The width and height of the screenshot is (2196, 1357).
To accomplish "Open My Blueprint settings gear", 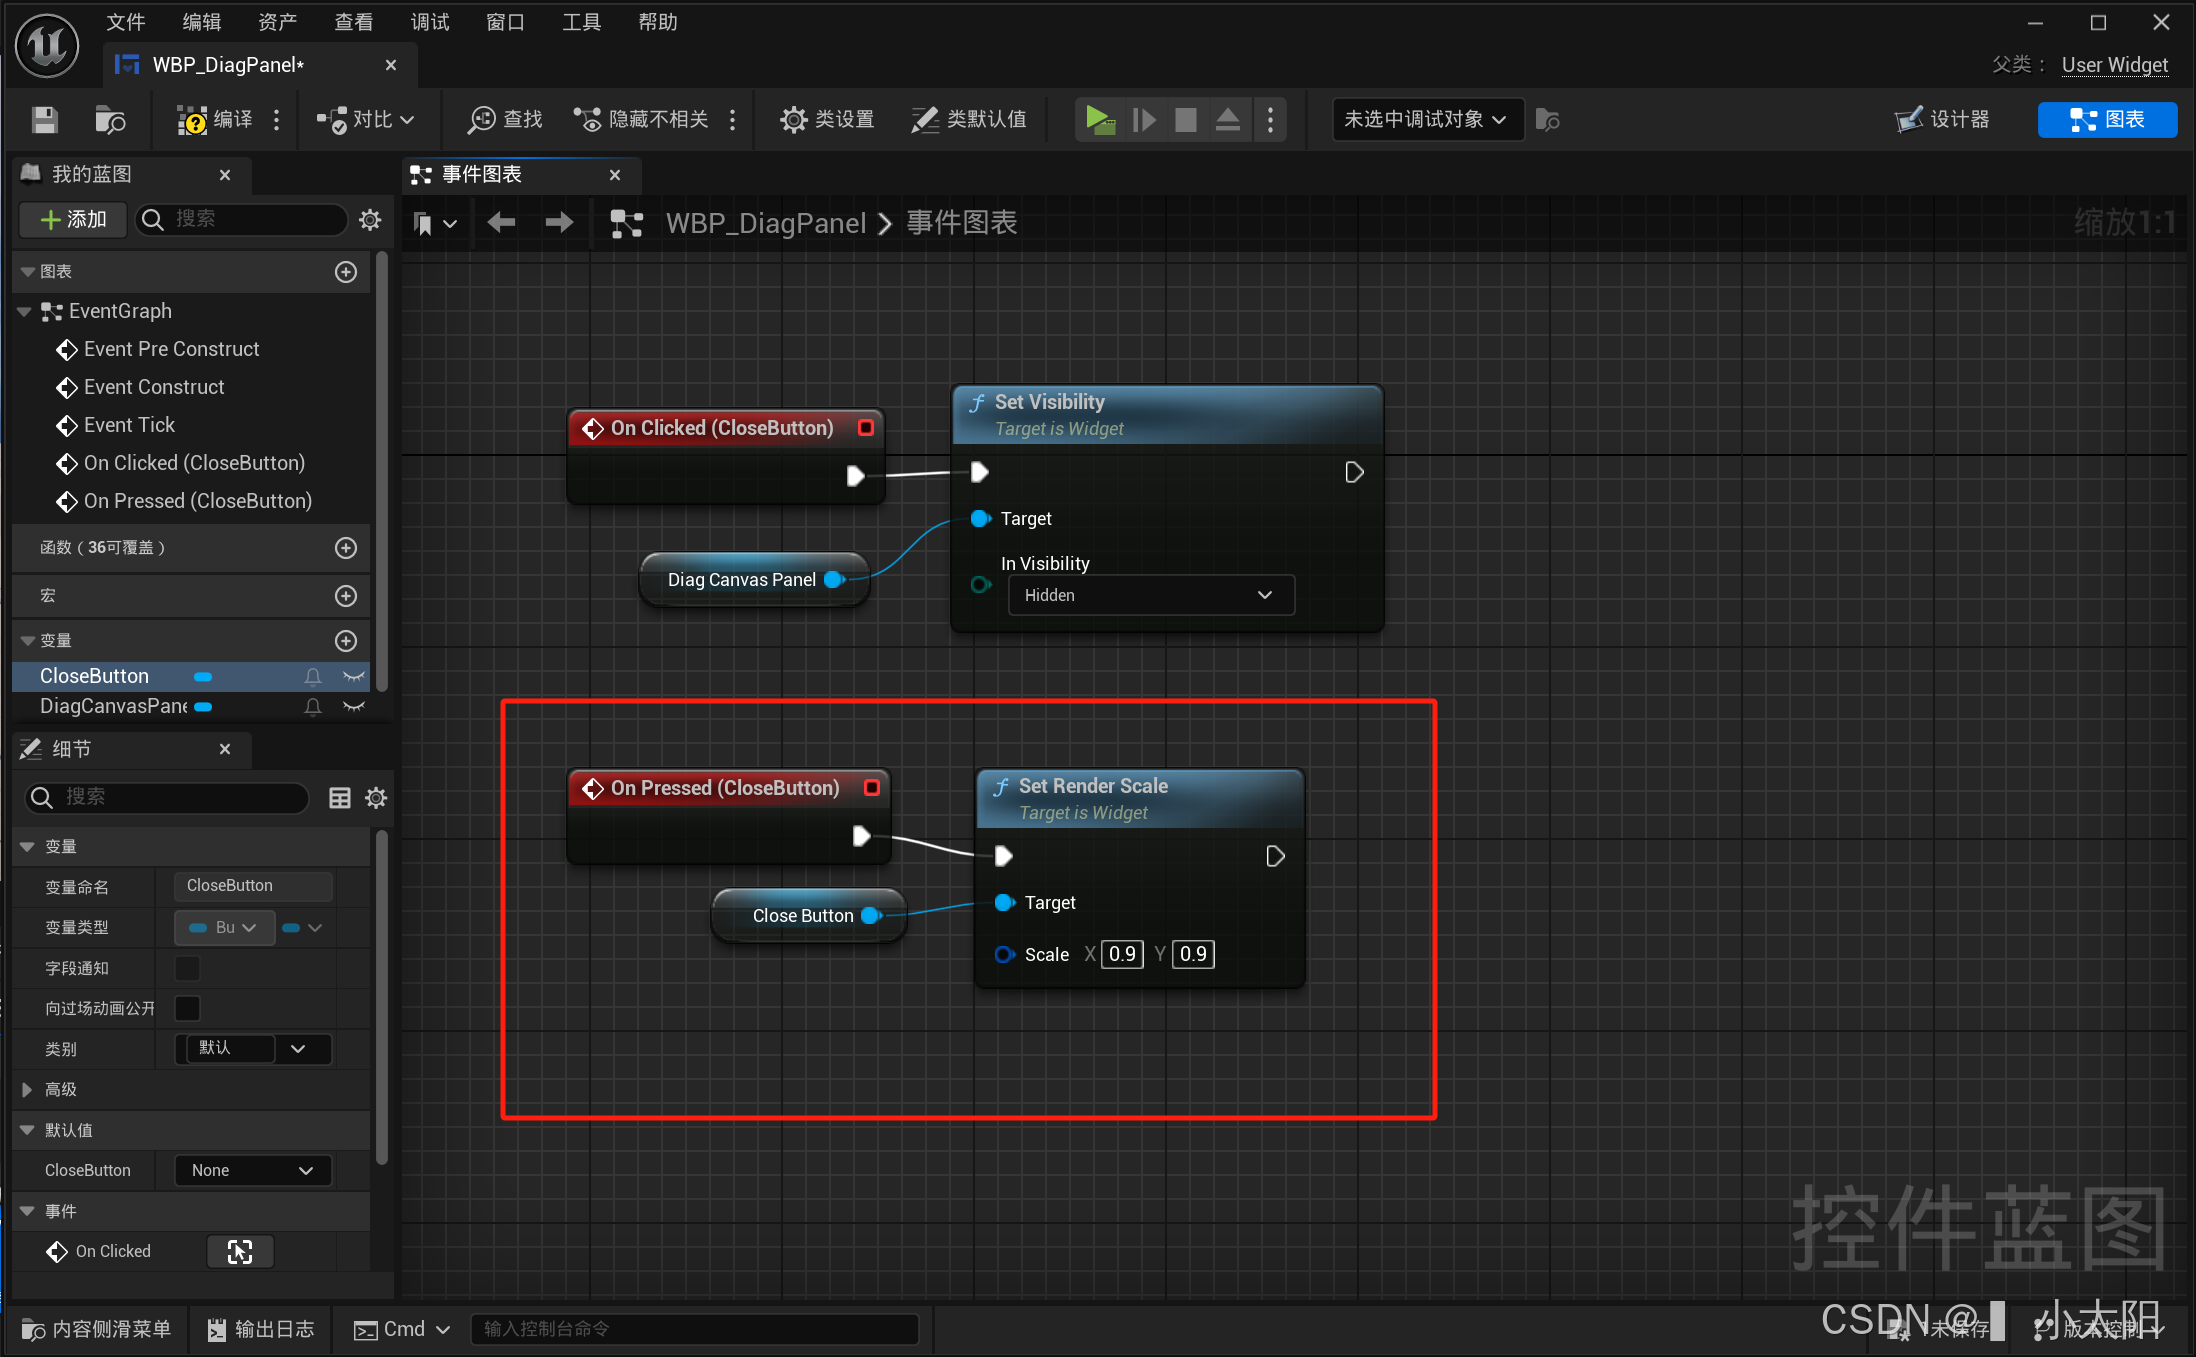I will pos(370,219).
